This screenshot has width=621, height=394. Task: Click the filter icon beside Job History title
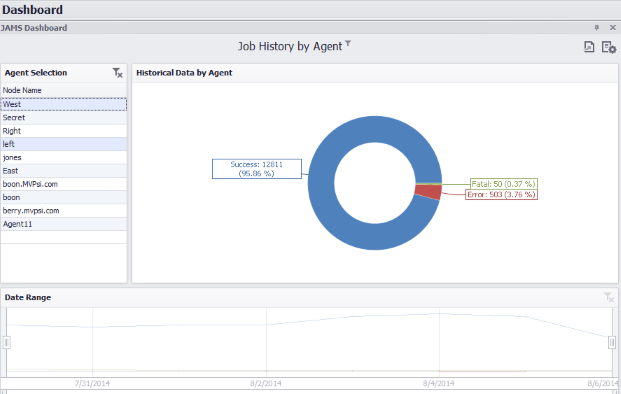pyautogui.click(x=348, y=43)
